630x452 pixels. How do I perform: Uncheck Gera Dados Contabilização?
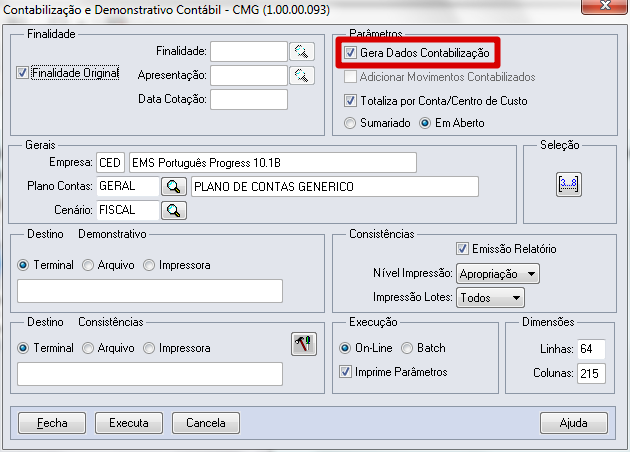[x=350, y=53]
